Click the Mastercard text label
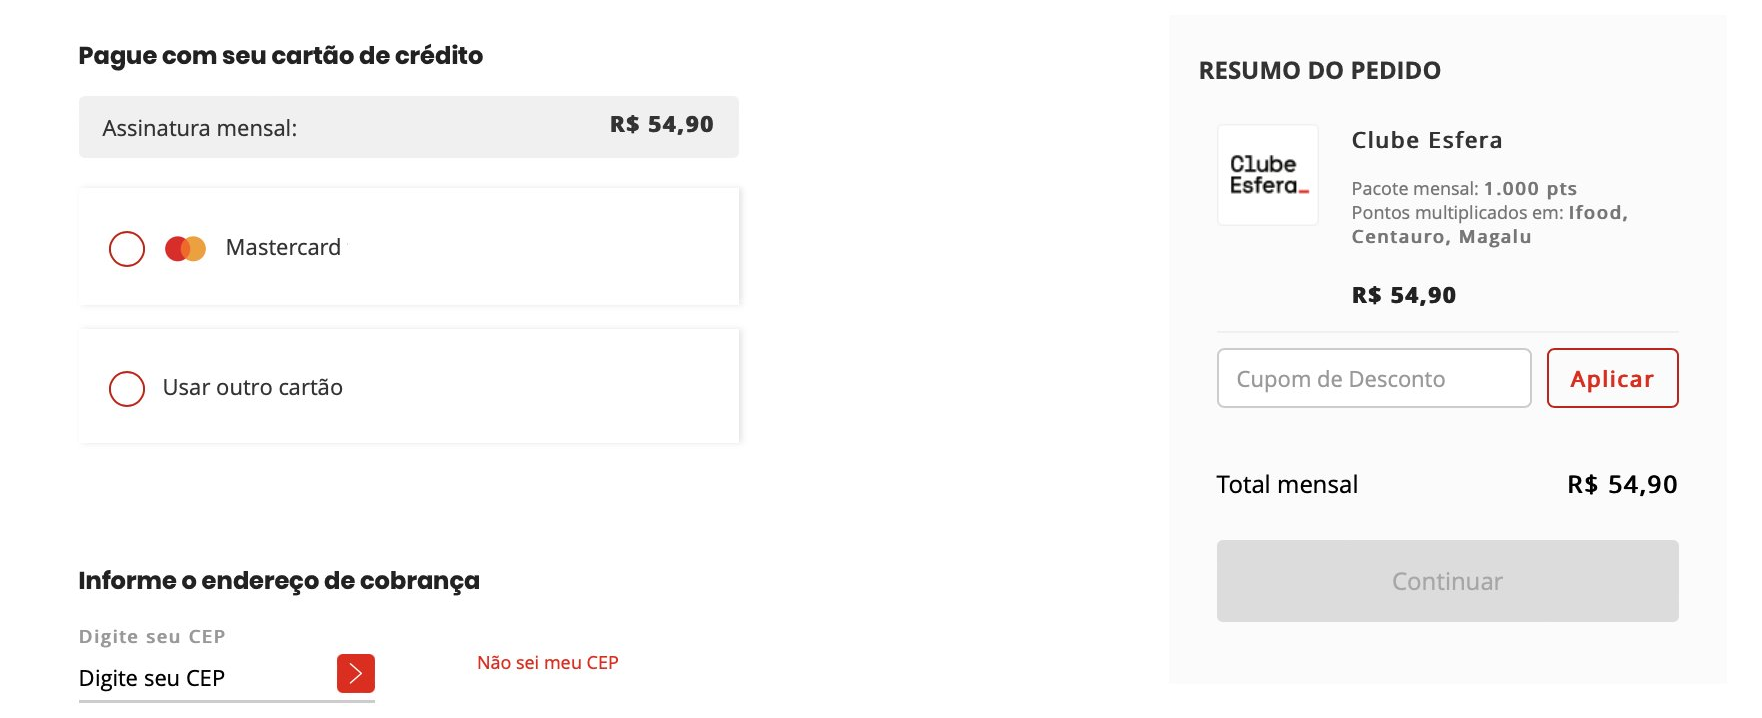1762x718 pixels. (x=283, y=247)
